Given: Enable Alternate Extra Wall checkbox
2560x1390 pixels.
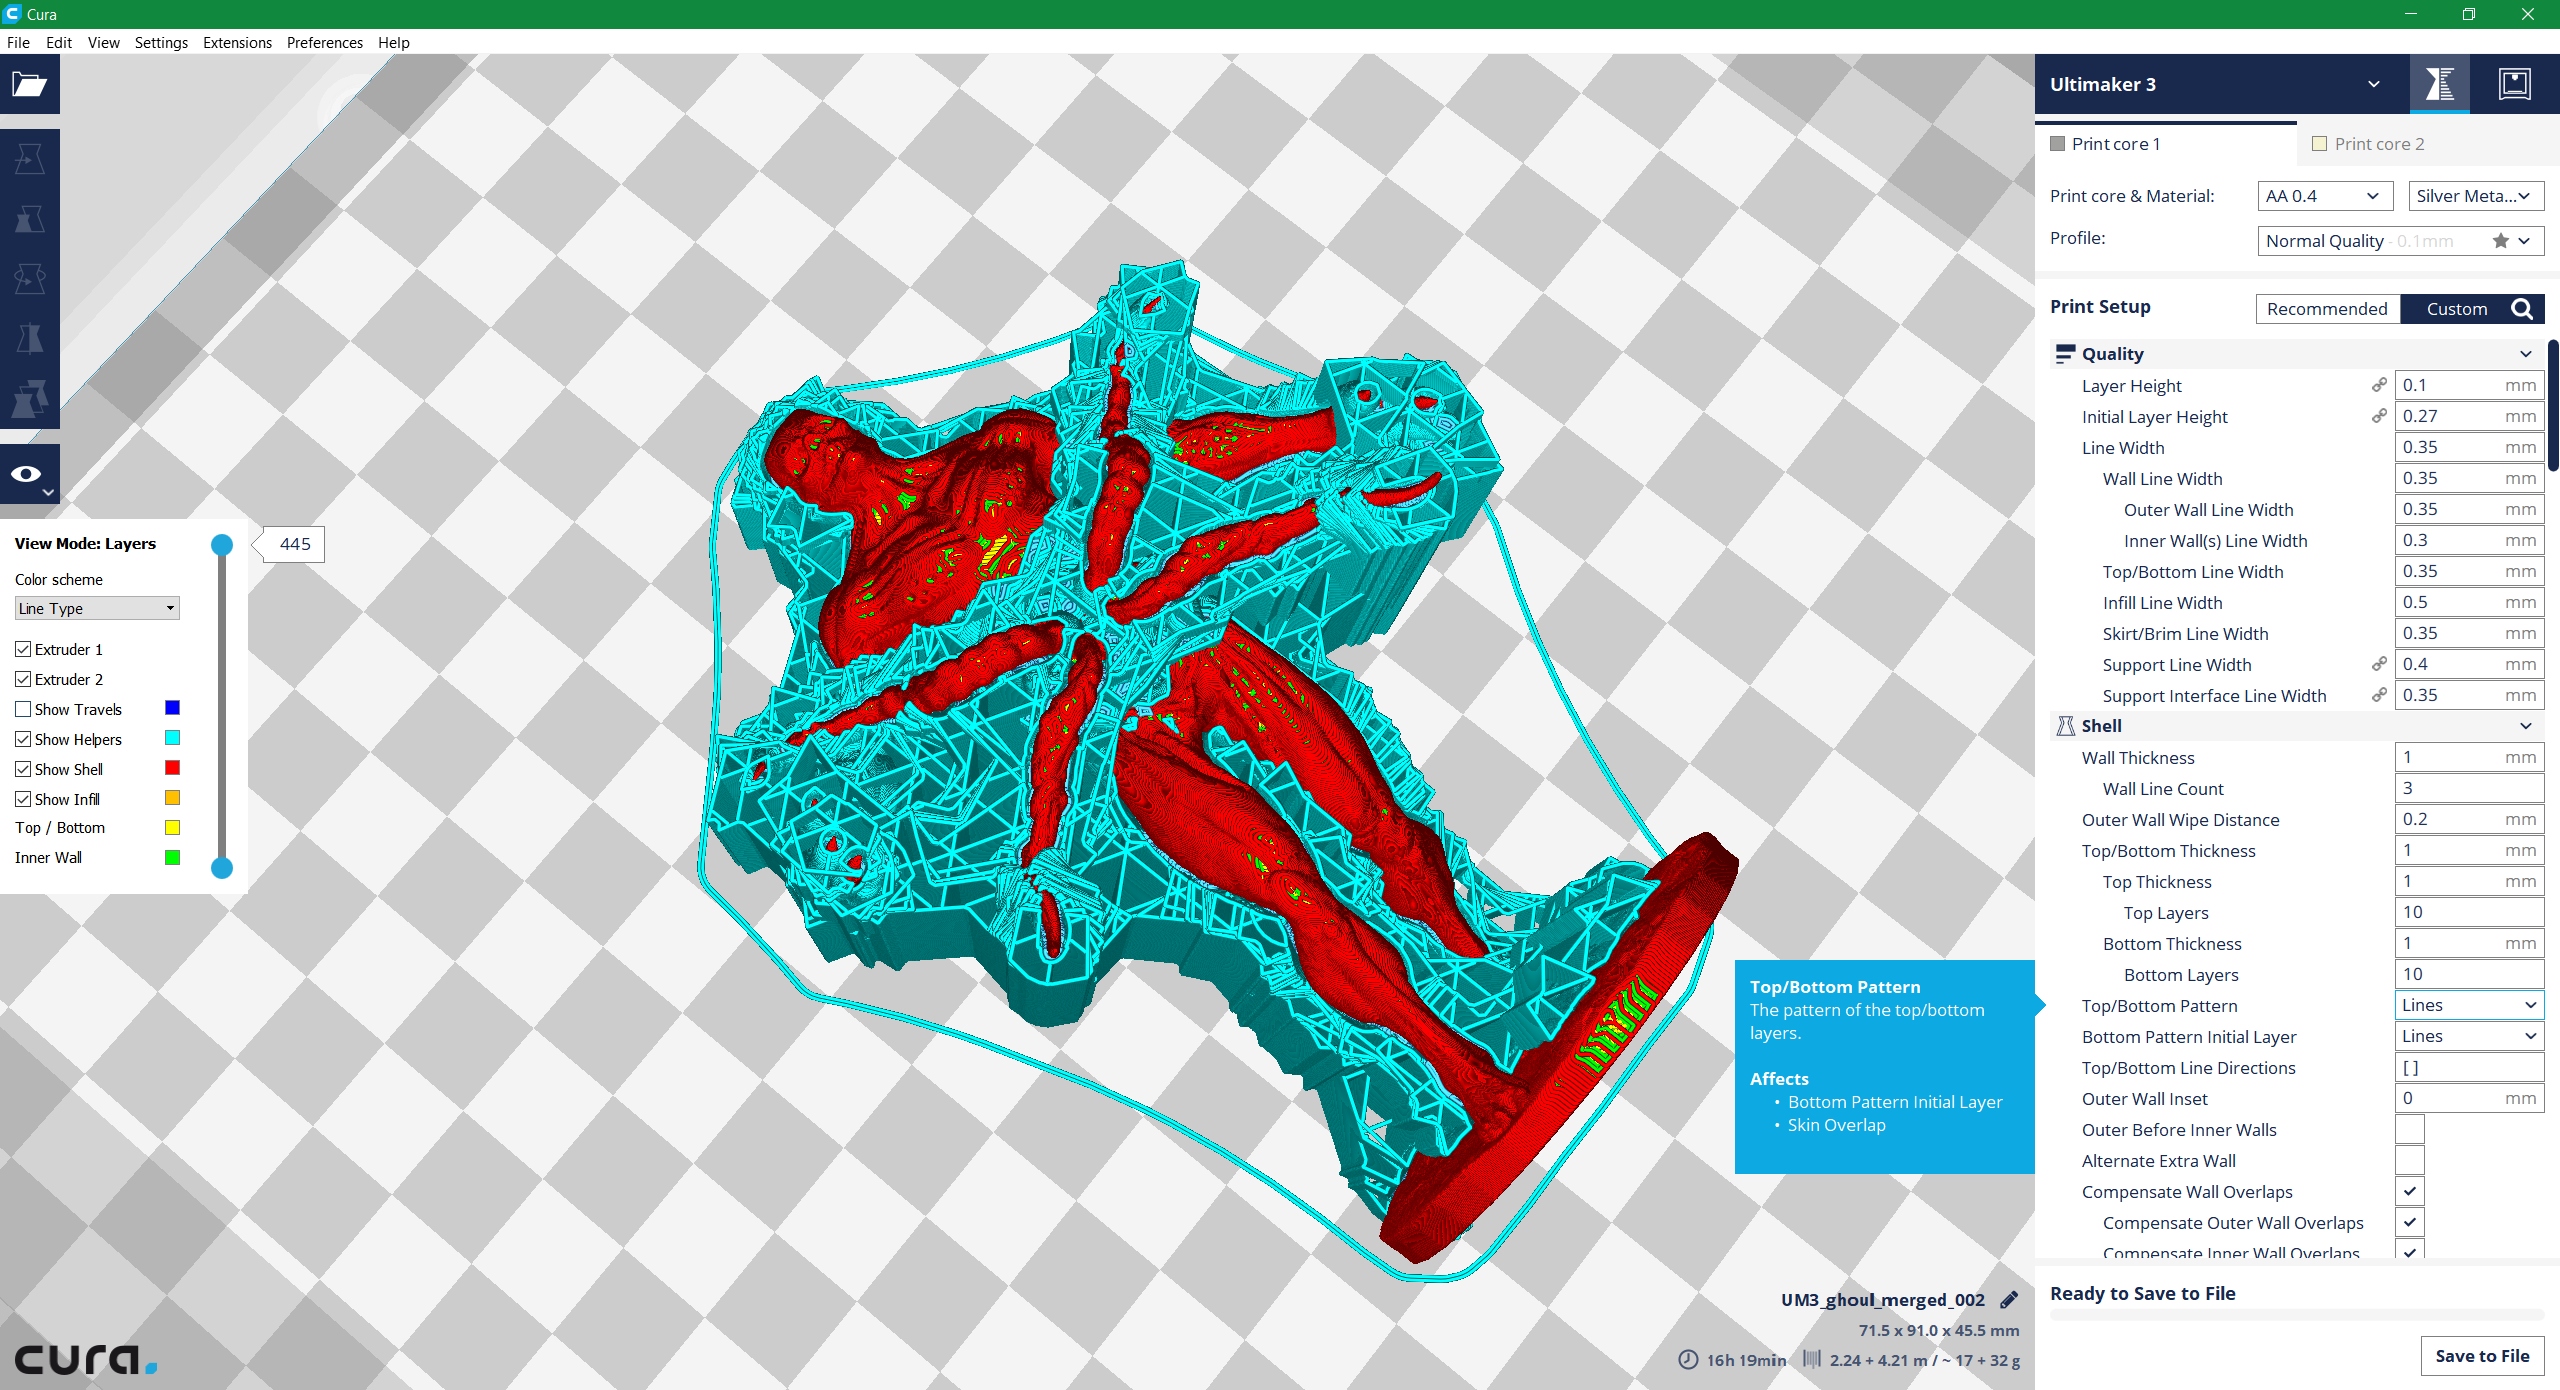Looking at the screenshot, I should pyautogui.click(x=2410, y=1161).
